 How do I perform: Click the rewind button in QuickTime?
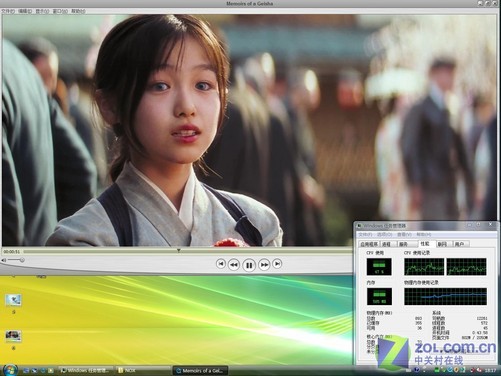point(234,265)
